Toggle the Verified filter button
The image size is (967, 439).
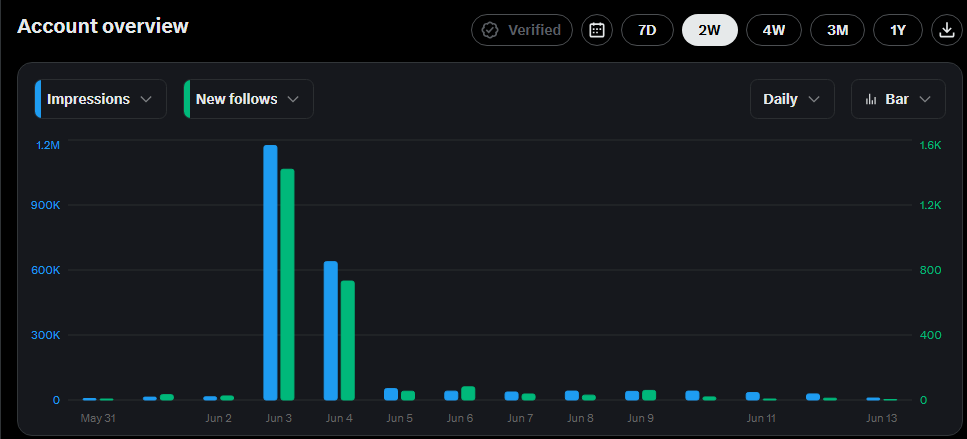tap(522, 30)
